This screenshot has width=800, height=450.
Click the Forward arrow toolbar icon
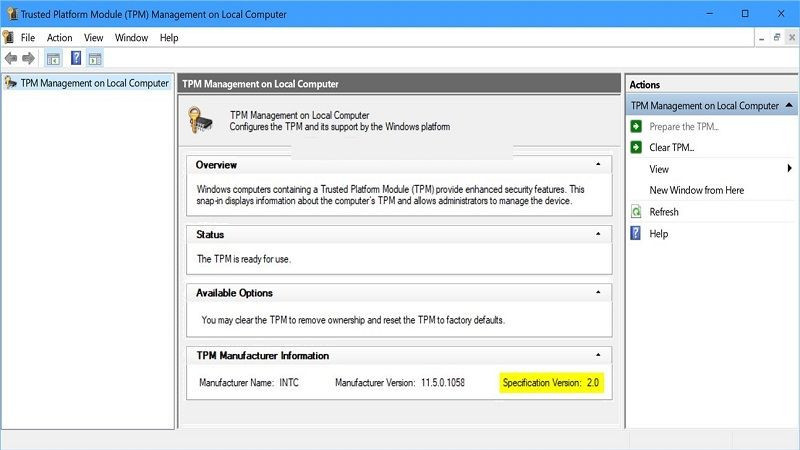tap(29, 59)
